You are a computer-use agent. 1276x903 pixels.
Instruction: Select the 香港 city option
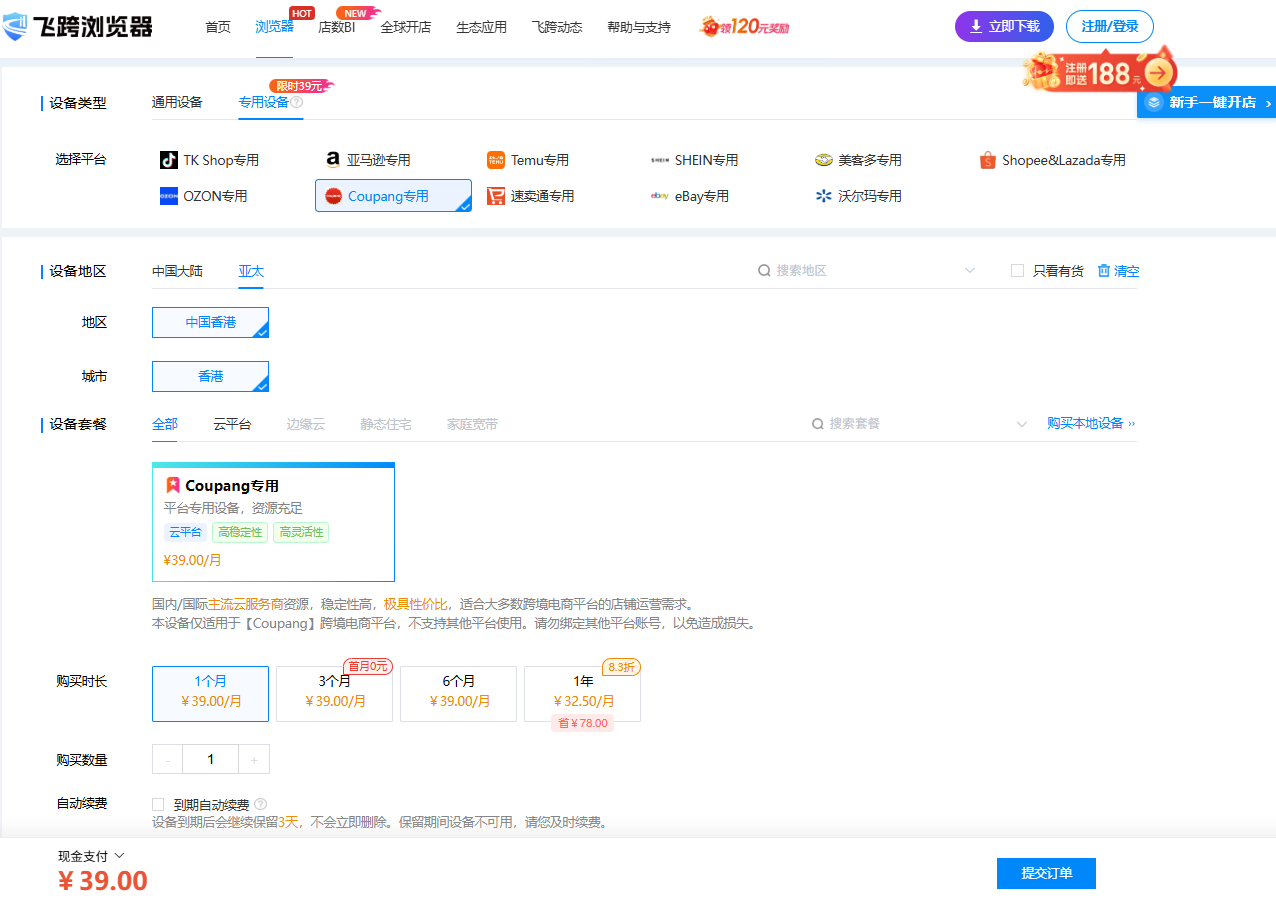coord(210,376)
